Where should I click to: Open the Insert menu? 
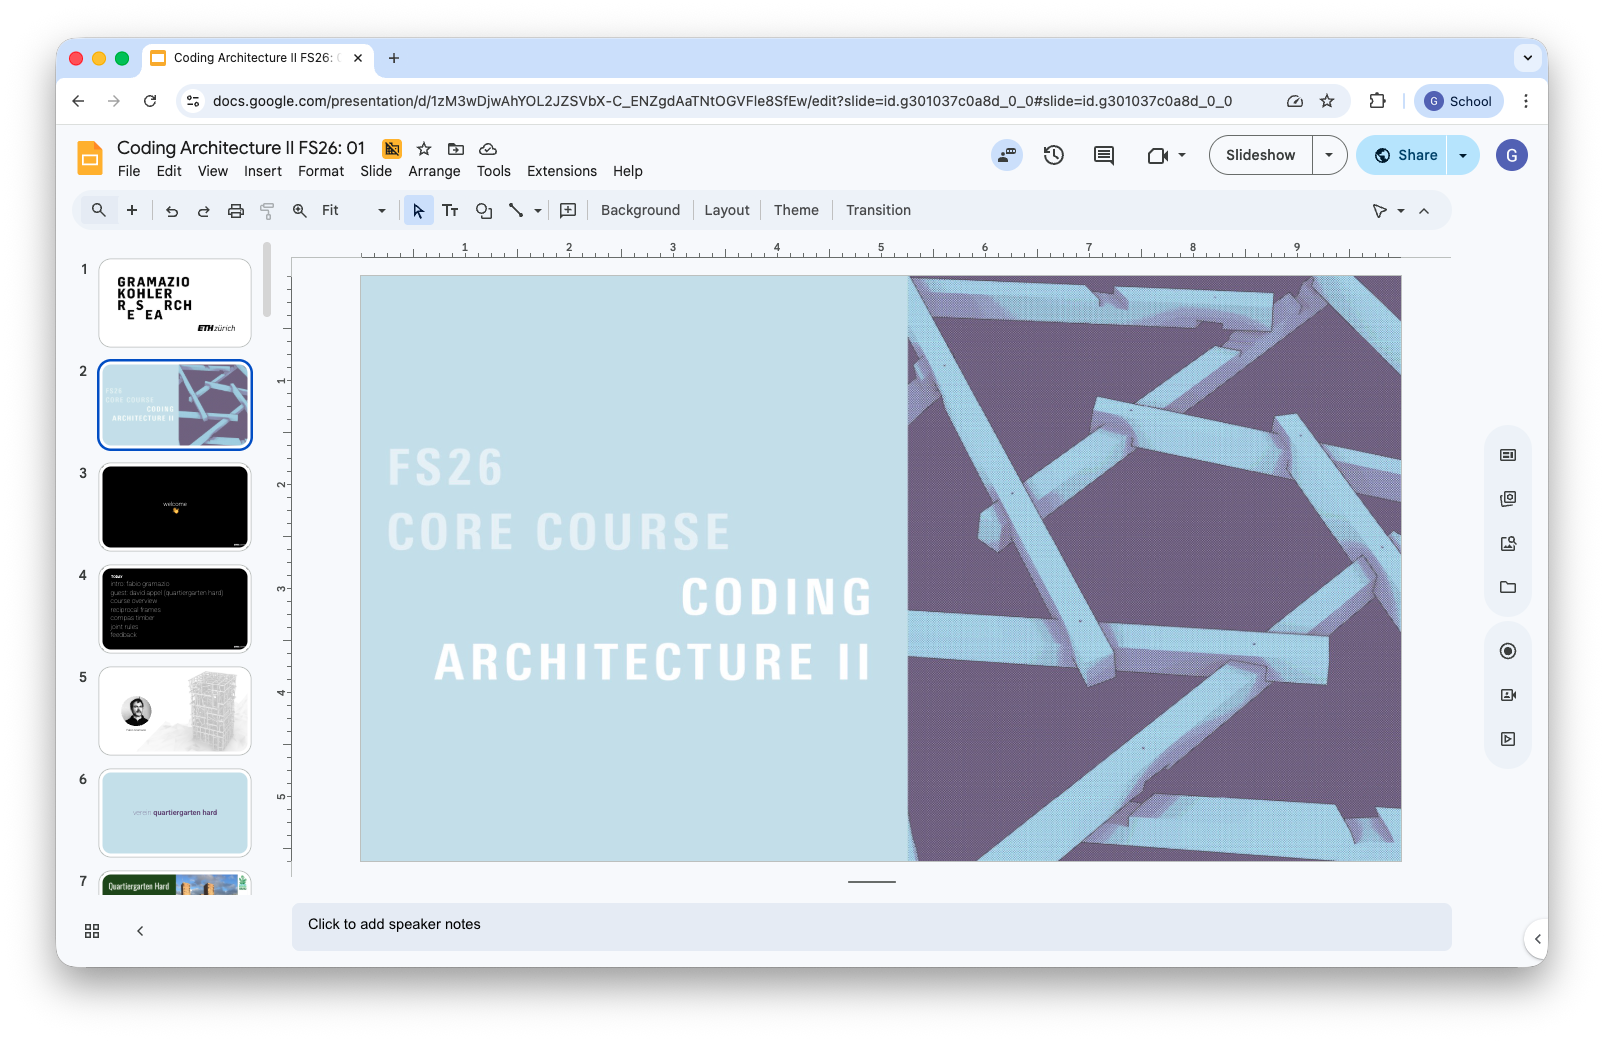point(263,171)
